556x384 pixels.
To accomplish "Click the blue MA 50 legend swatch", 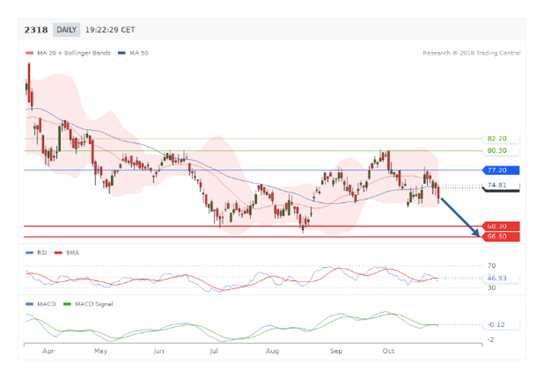I will coord(122,53).
